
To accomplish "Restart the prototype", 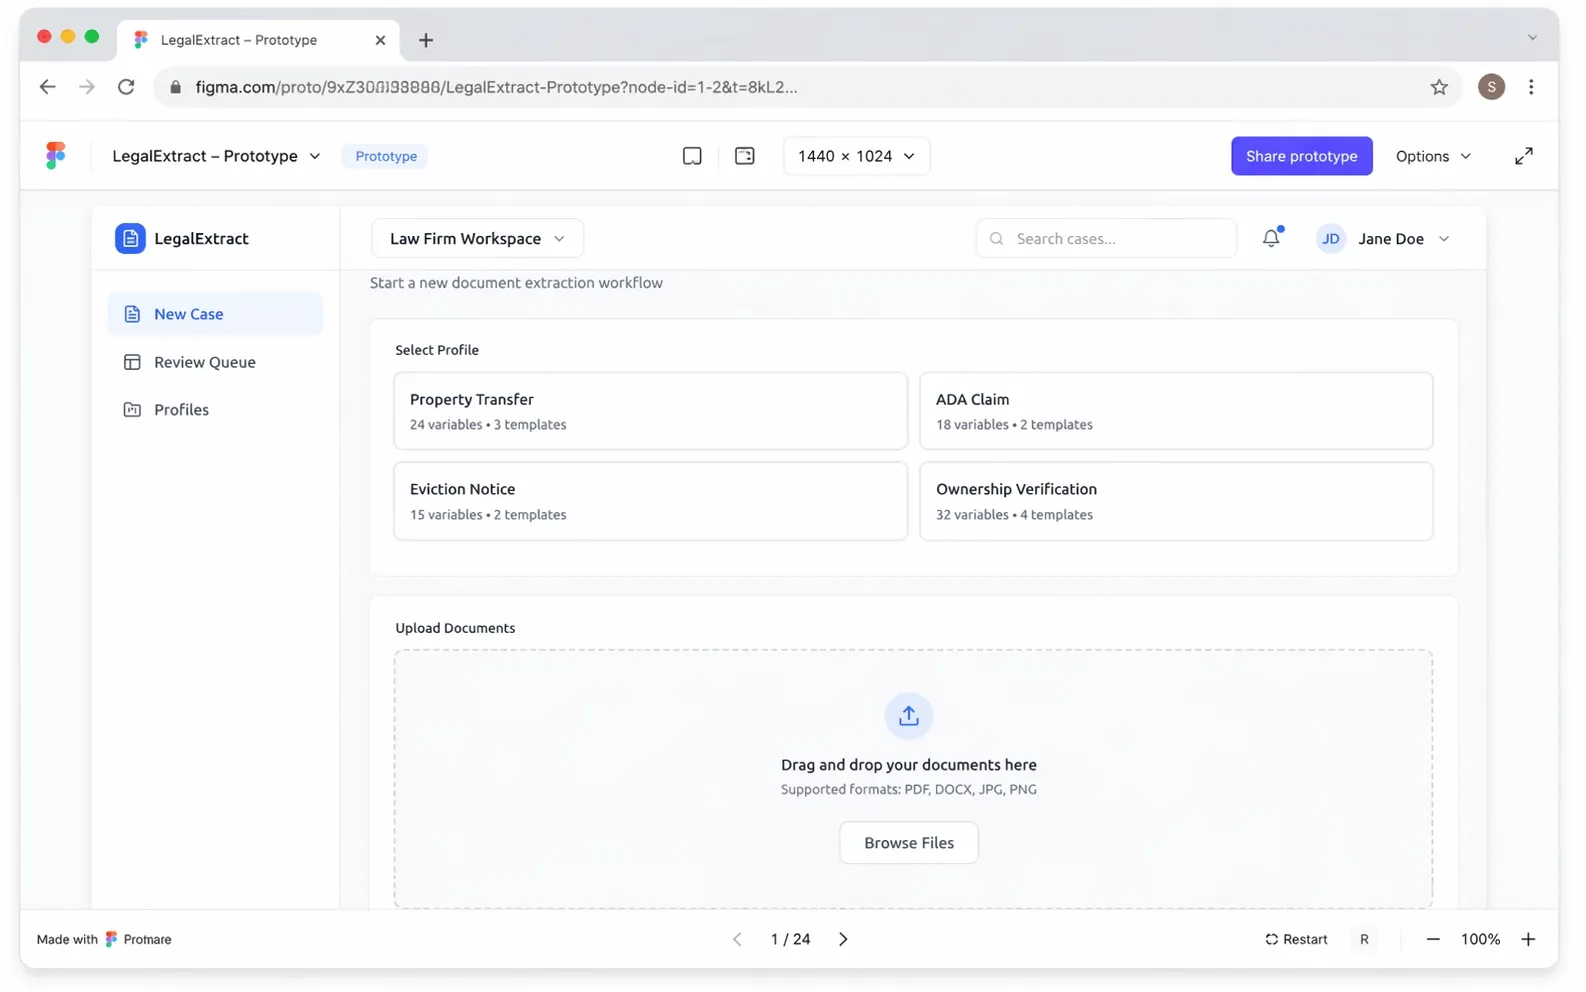I will 1296,939.
